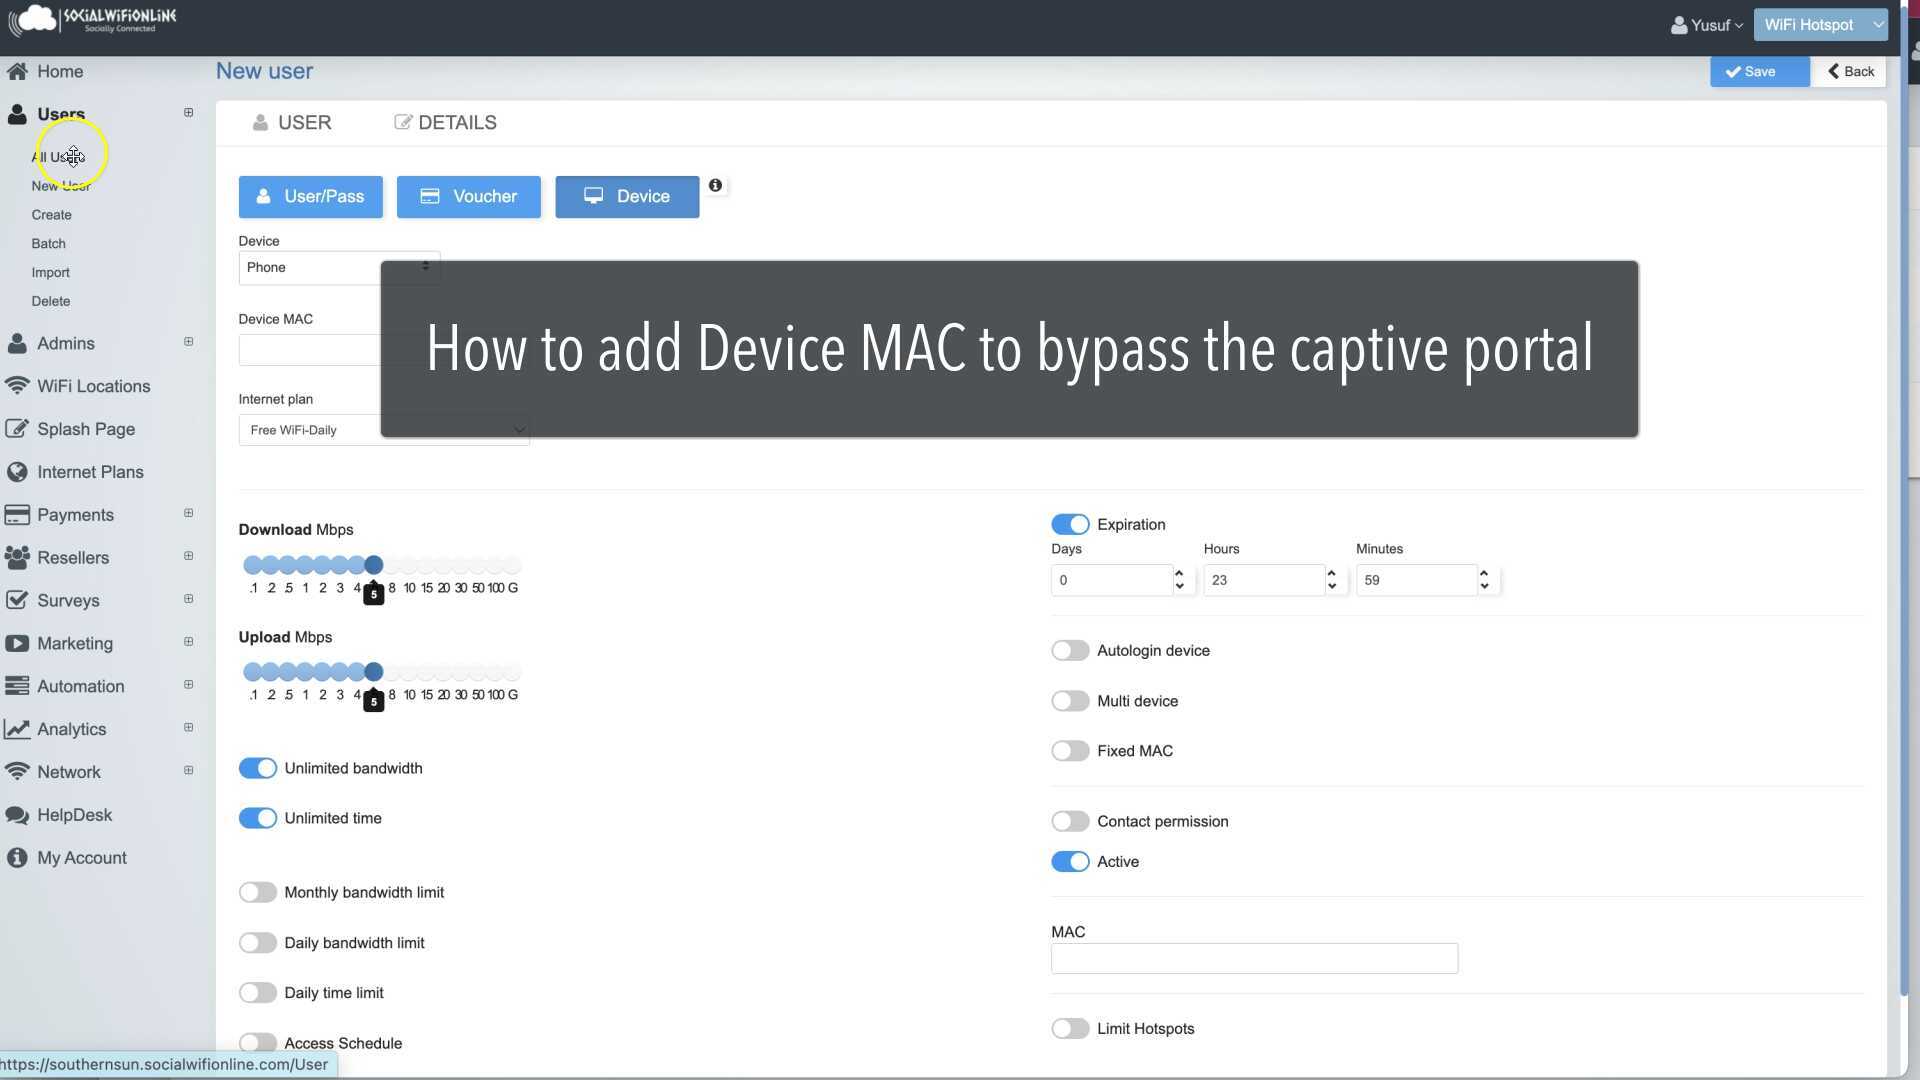This screenshot has width=1920, height=1080.
Task: Select the Voucher user type button
Action: point(468,197)
